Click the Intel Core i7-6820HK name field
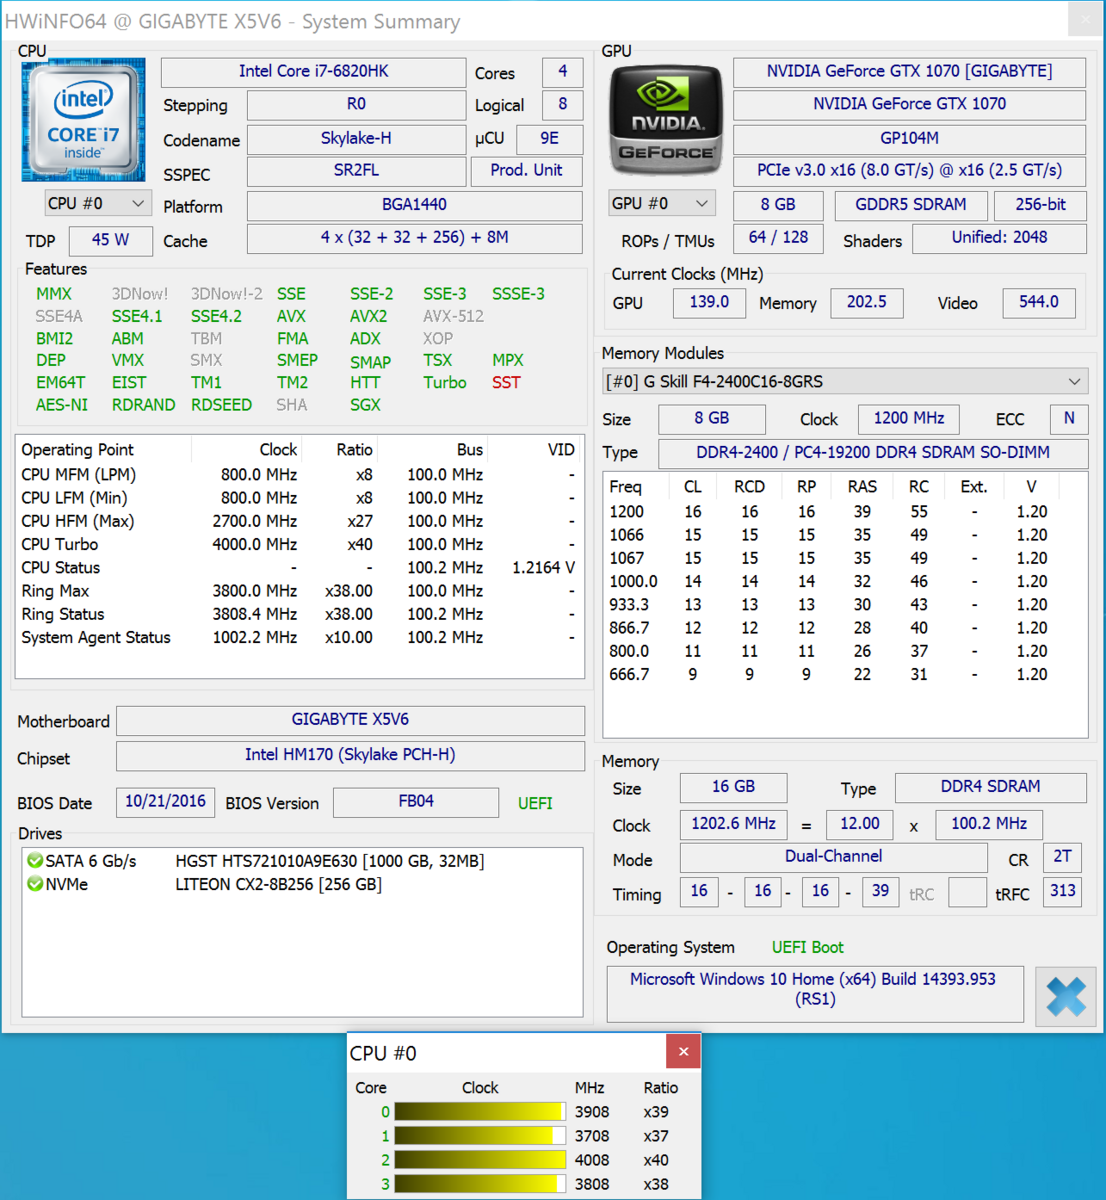 [313, 72]
